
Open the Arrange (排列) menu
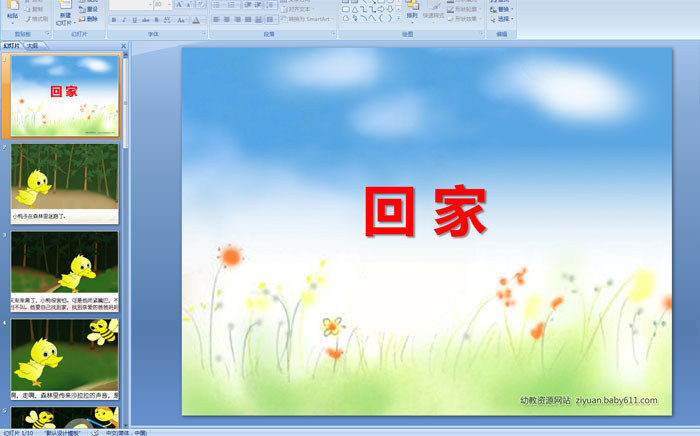pos(412,11)
